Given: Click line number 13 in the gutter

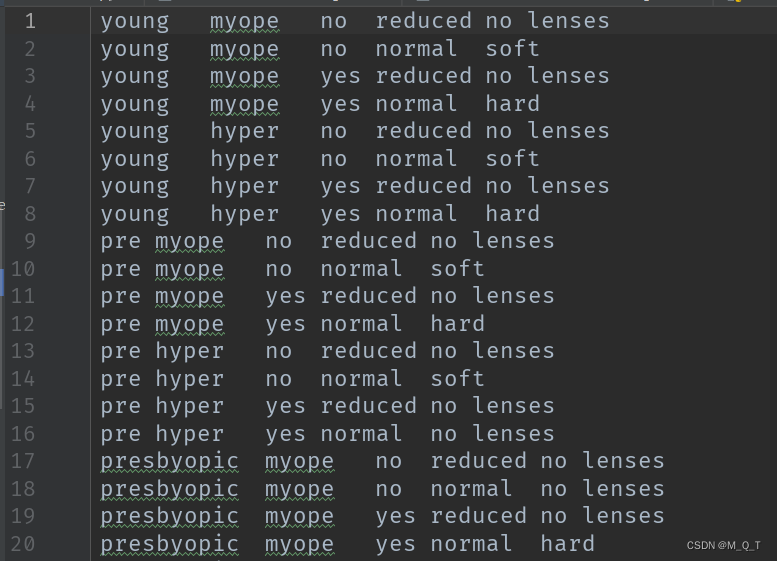Looking at the screenshot, I should tap(23, 351).
